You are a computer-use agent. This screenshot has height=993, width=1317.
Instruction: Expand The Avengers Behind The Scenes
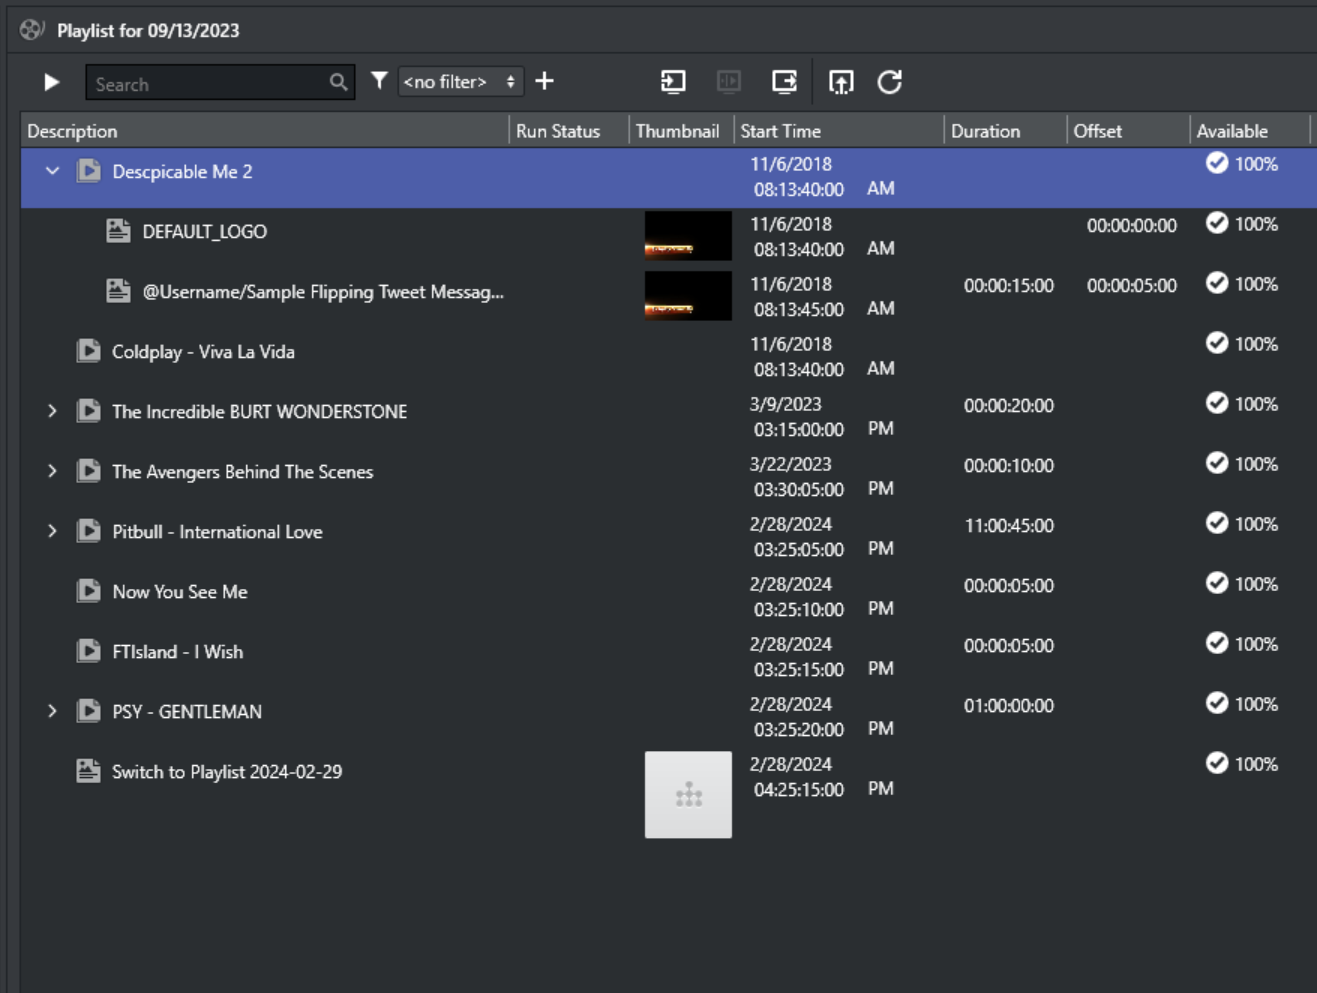52,471
